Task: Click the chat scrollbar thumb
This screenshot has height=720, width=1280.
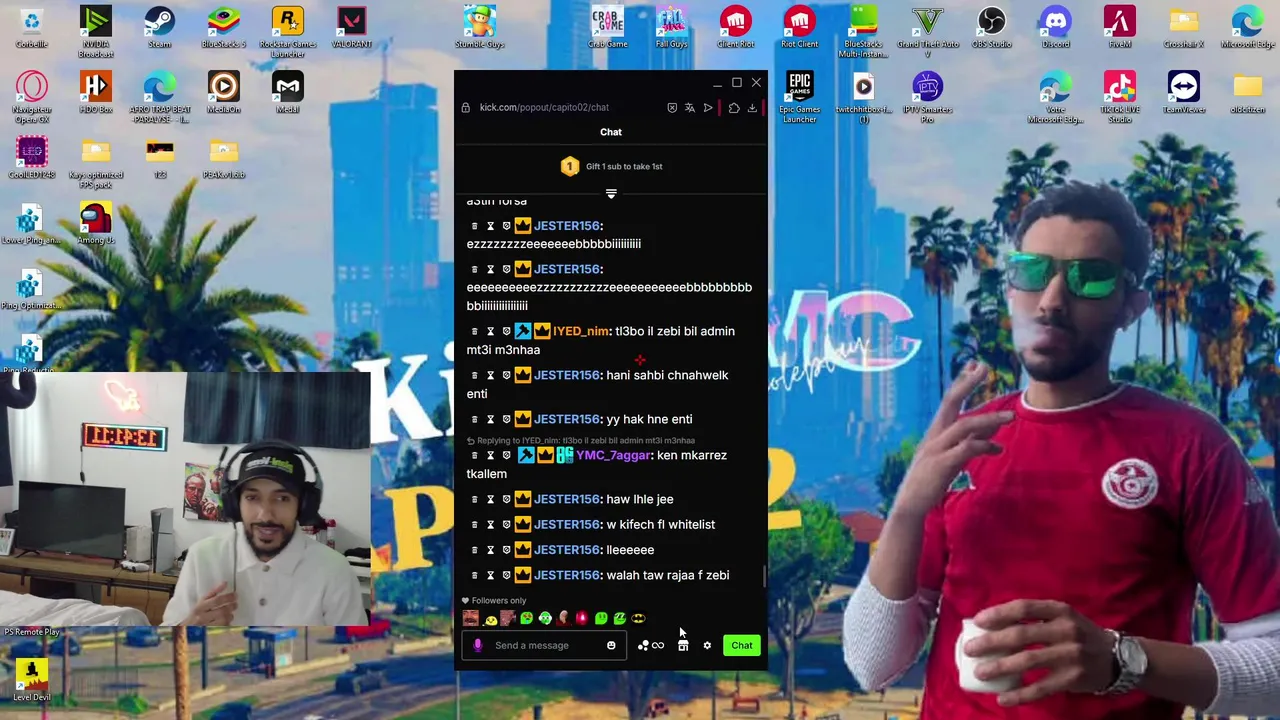Action: click(765, 576)
